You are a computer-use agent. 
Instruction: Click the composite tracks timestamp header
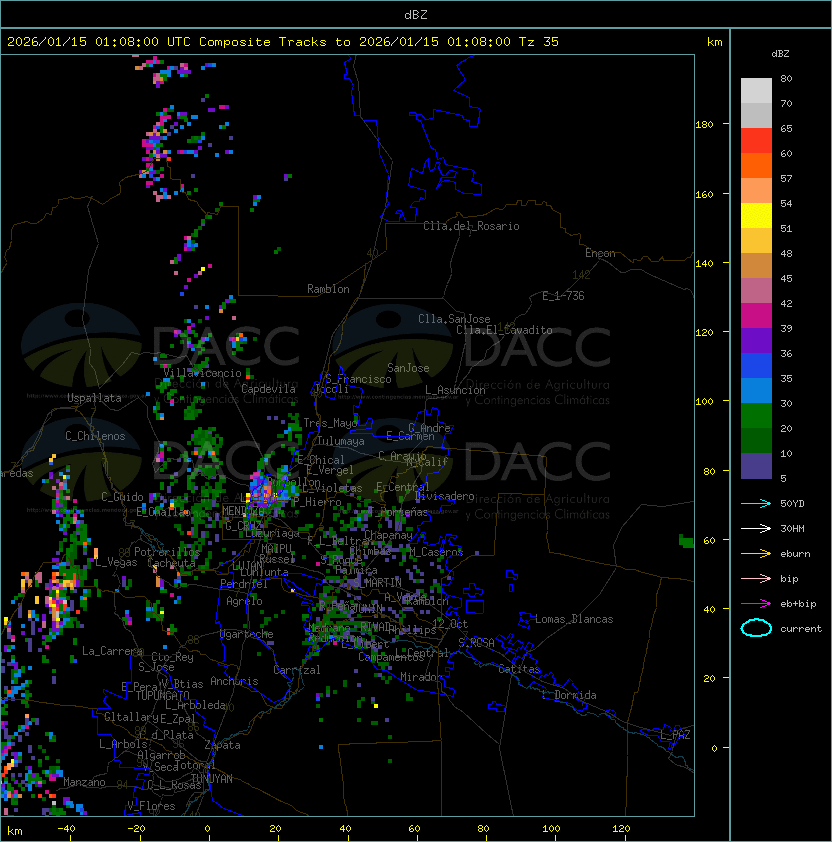point(283,42)
